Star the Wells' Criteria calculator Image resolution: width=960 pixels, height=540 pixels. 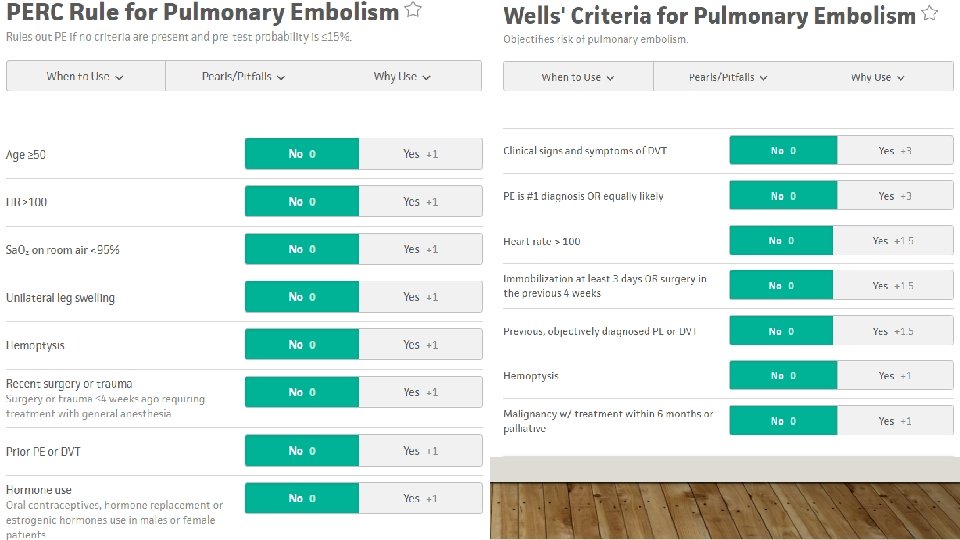point(929,13)
